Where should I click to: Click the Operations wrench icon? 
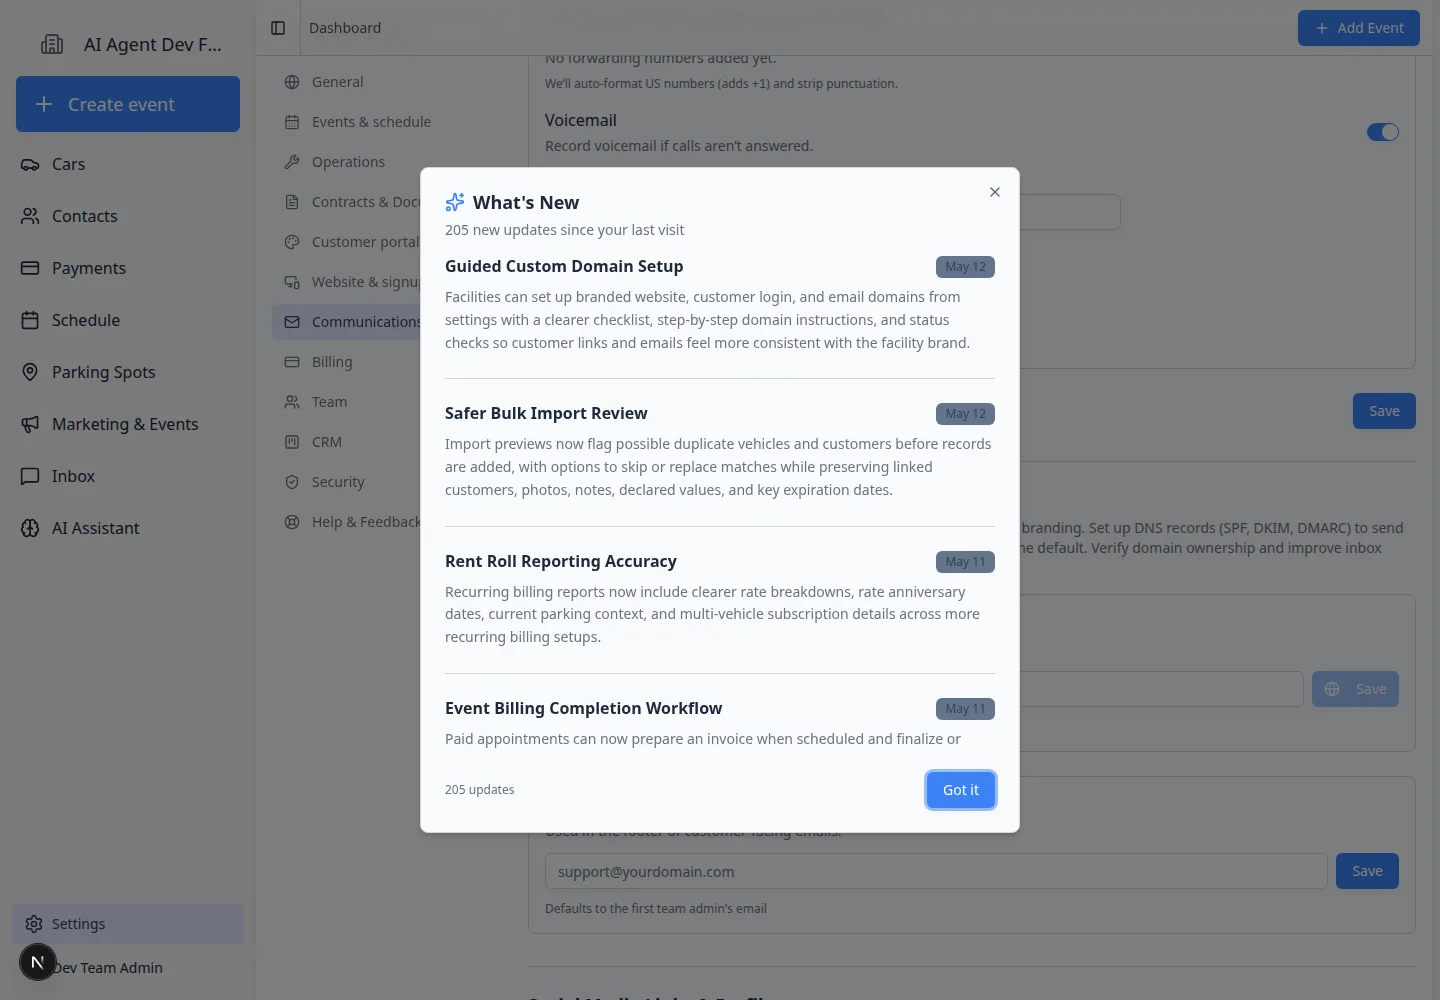[292, 162]
